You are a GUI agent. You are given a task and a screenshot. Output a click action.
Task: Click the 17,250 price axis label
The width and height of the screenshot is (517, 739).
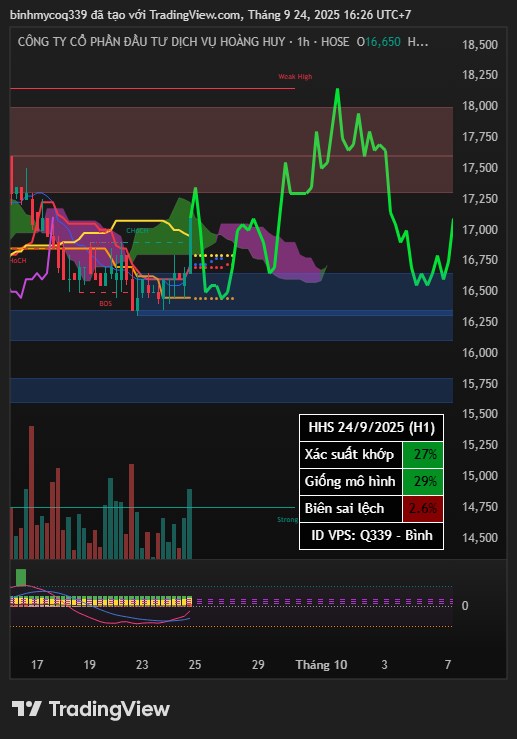click(480, 198)
